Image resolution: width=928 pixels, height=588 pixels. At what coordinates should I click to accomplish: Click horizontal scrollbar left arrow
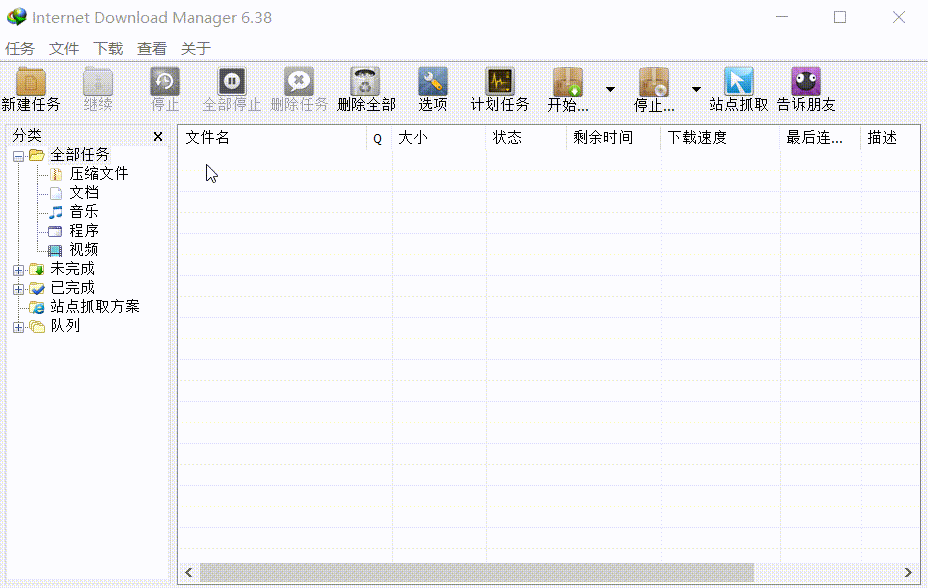[x=189, y=573]
